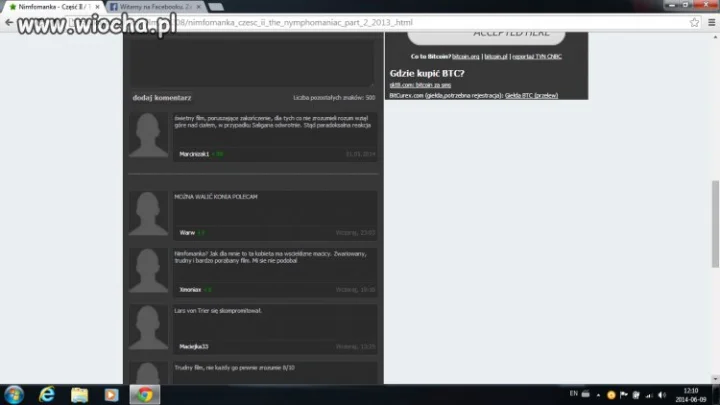Open Windows Media Player from the taskbar
Image resolution: width=720 pixels, height=405 pixels.
click(111, 395)
